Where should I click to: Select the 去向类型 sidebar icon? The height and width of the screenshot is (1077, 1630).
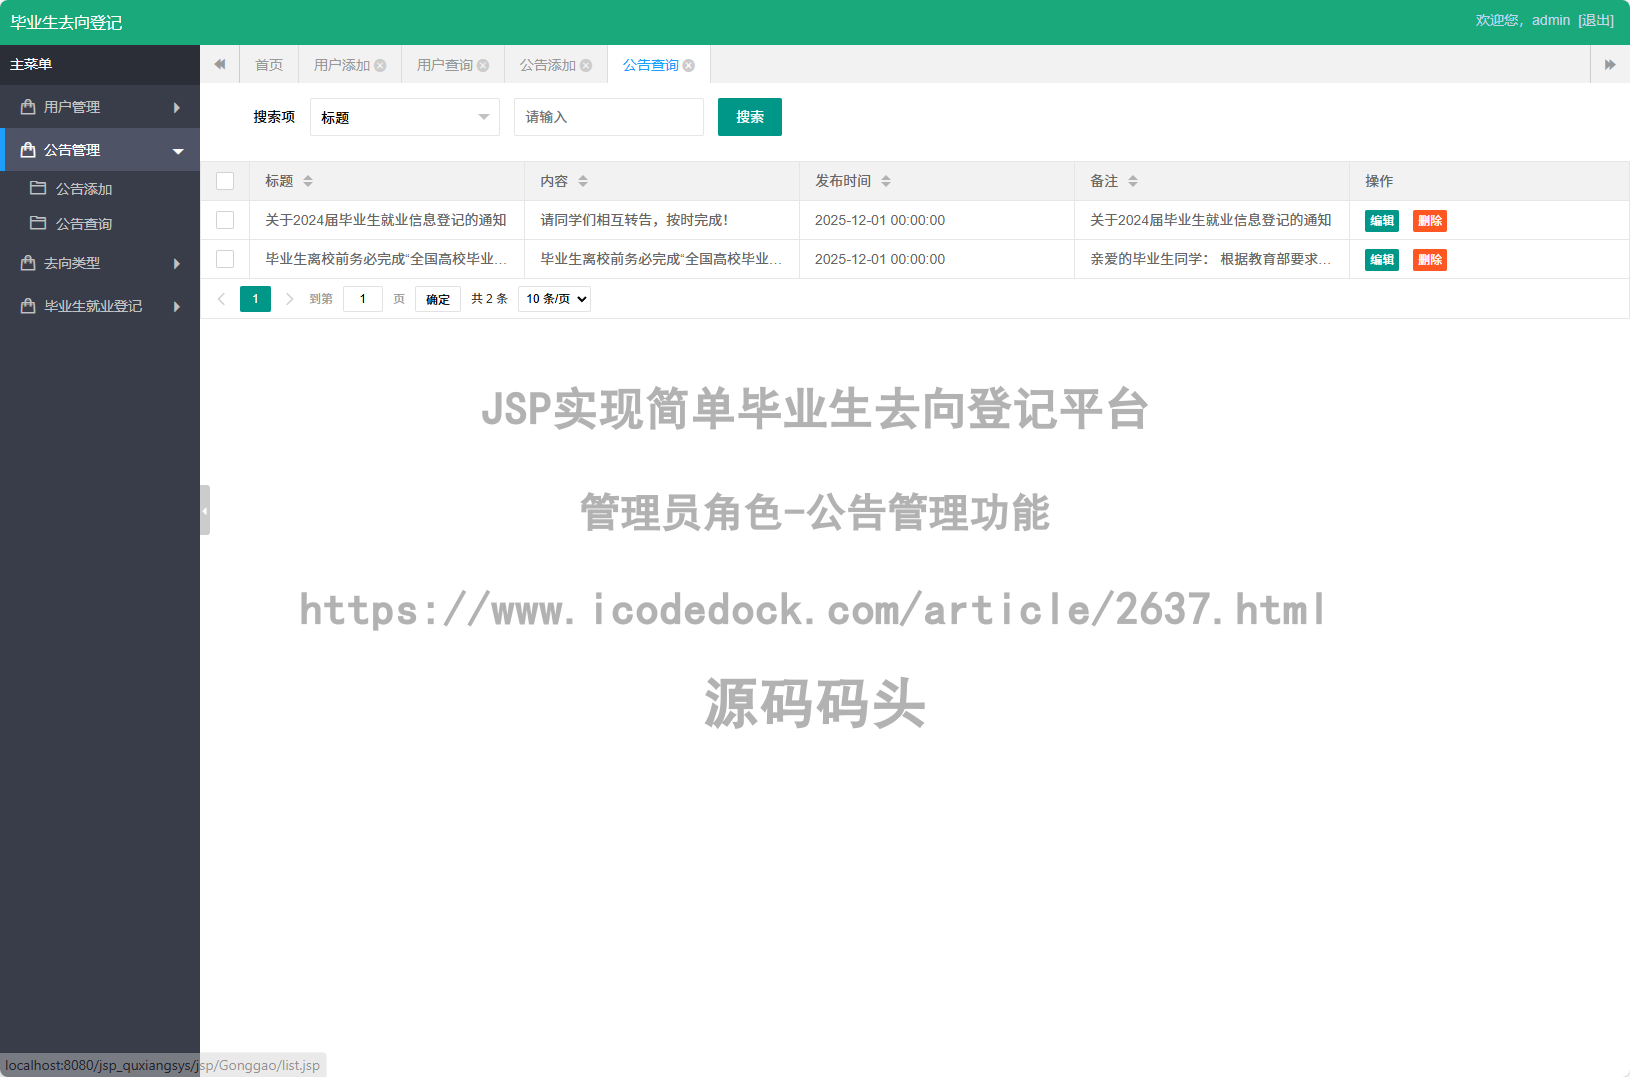[x=27, y=262]
